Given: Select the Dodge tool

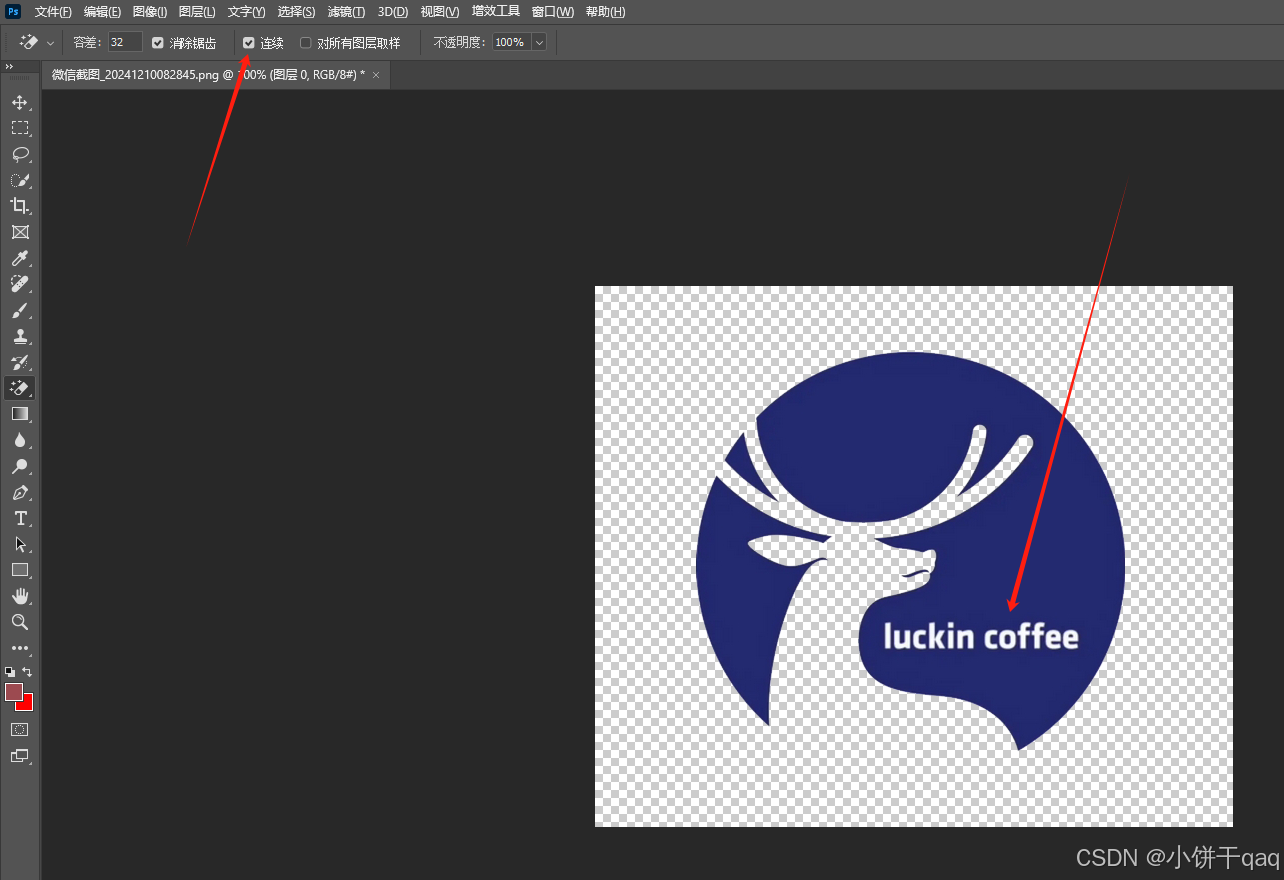Looking at the screenshot, I should (x=20, y=466).
